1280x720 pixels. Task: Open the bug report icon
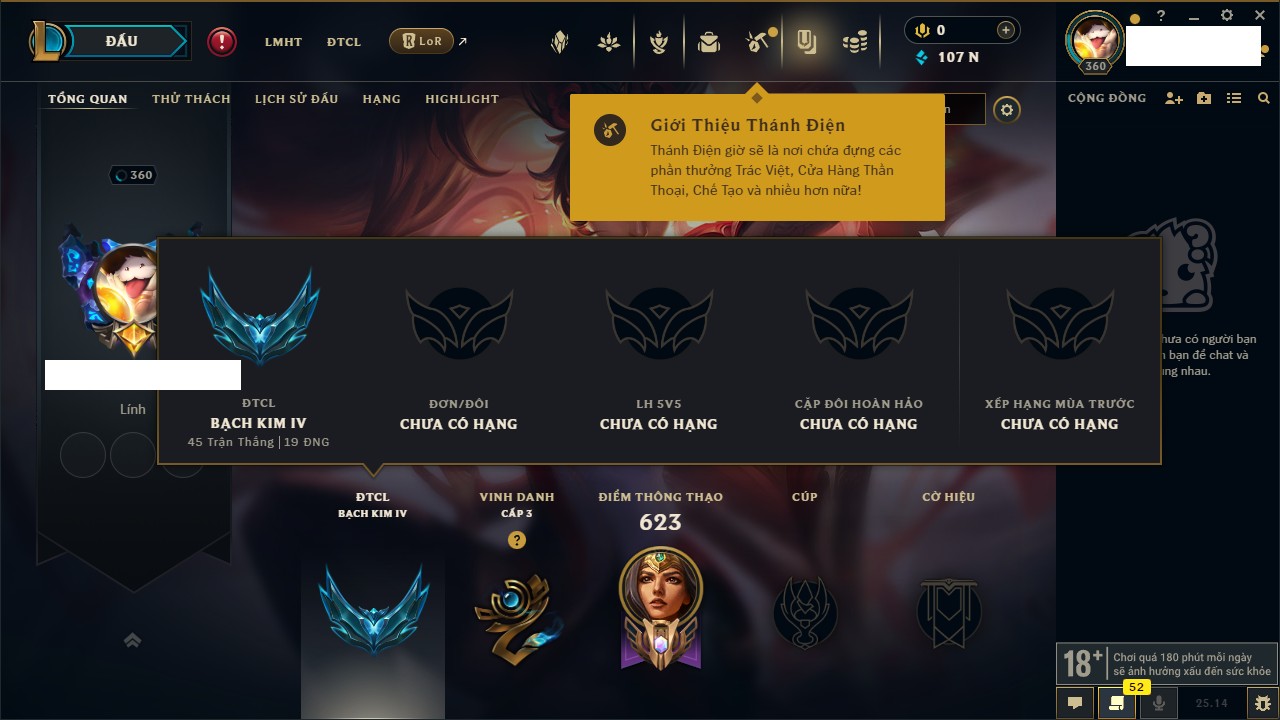(x=1262, y=703)
